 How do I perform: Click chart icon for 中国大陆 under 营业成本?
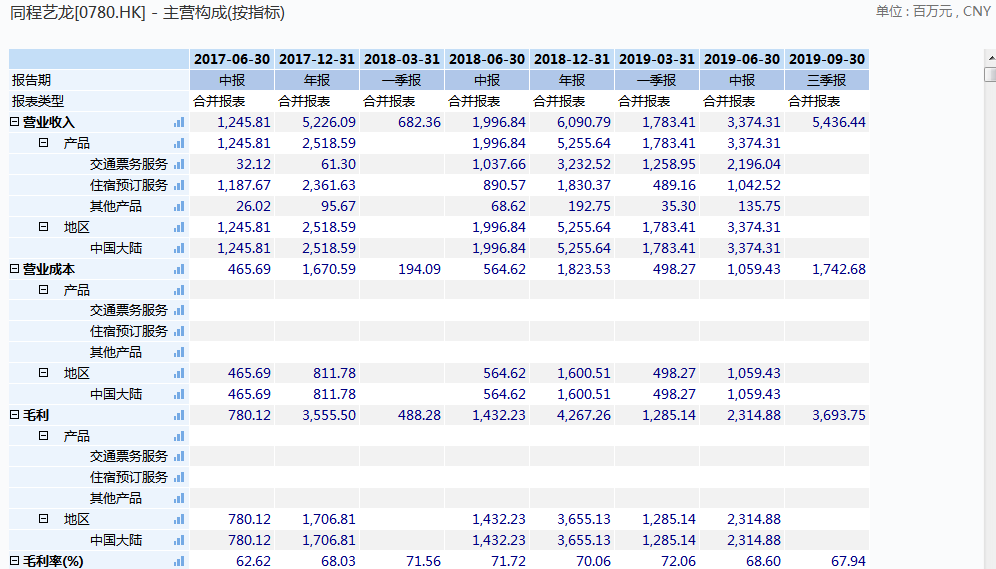[179, 394]
